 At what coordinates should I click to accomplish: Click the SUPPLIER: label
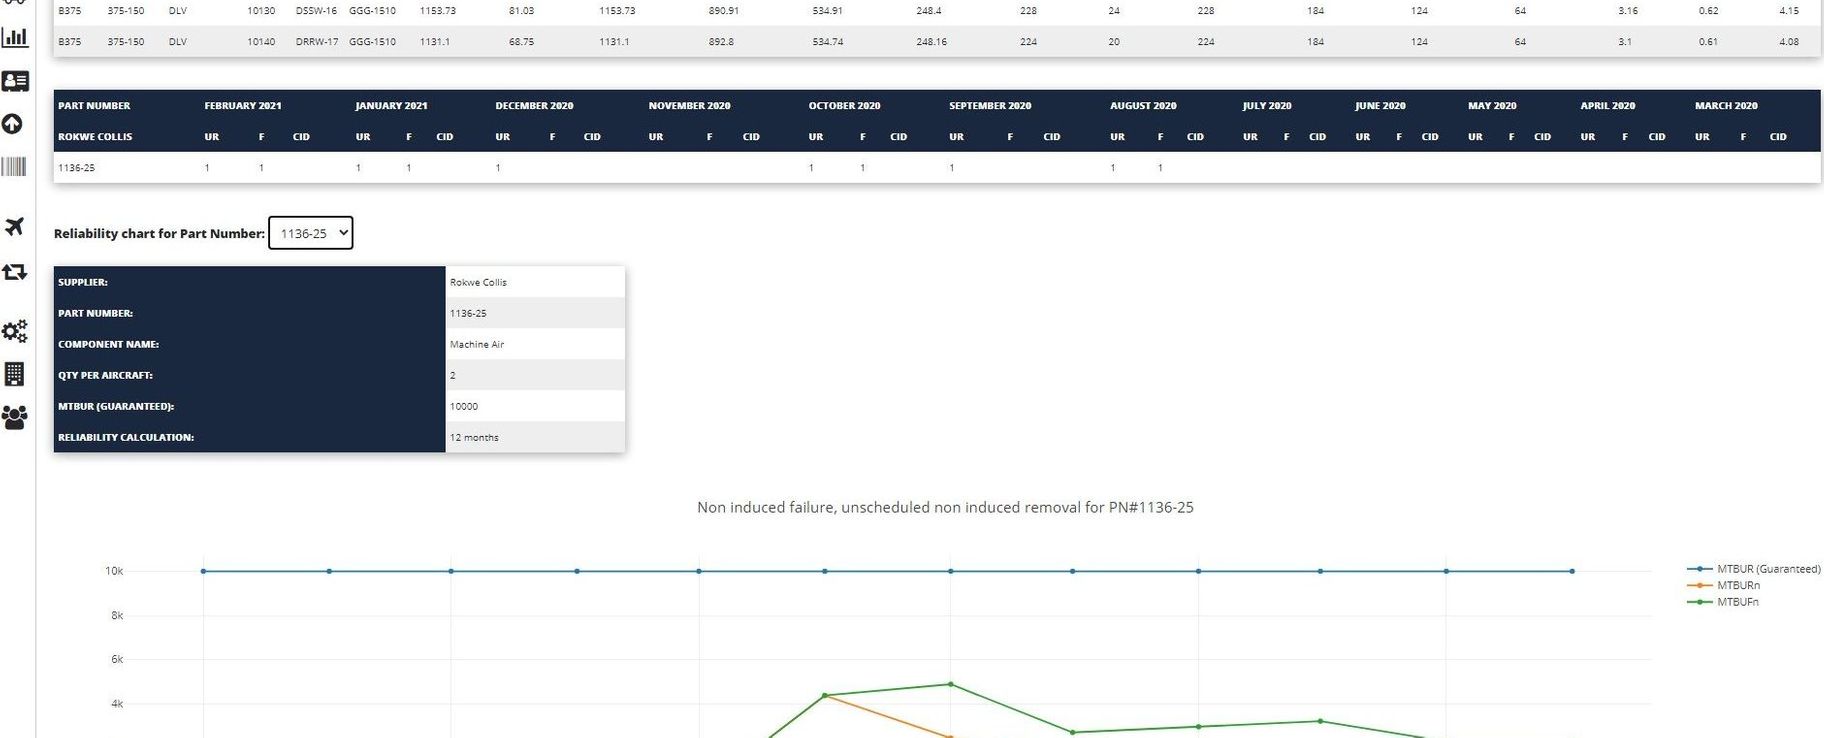point(83,282)
